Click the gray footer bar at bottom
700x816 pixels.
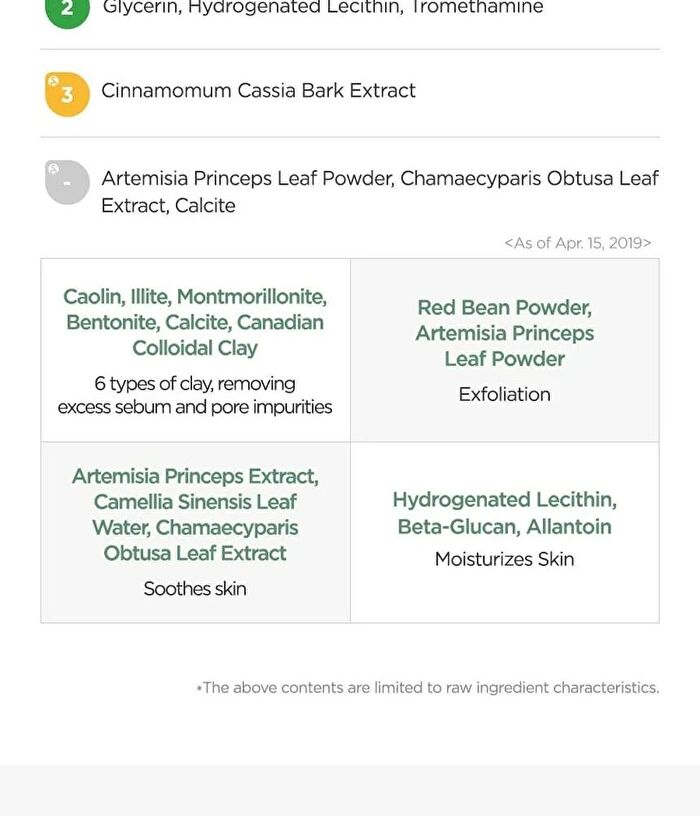click(350, 790)
